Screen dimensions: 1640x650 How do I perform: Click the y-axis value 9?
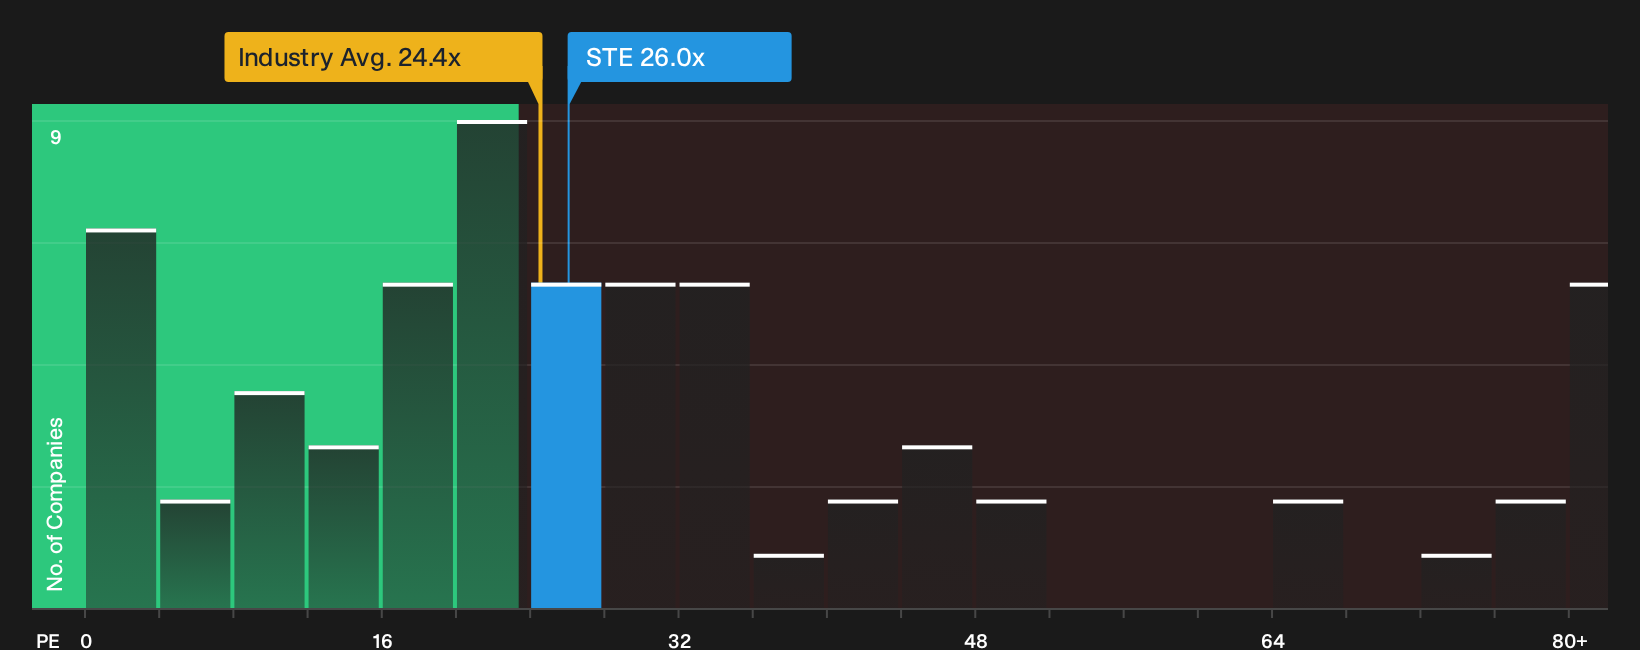pyautogui.click(x=56, y=137)
